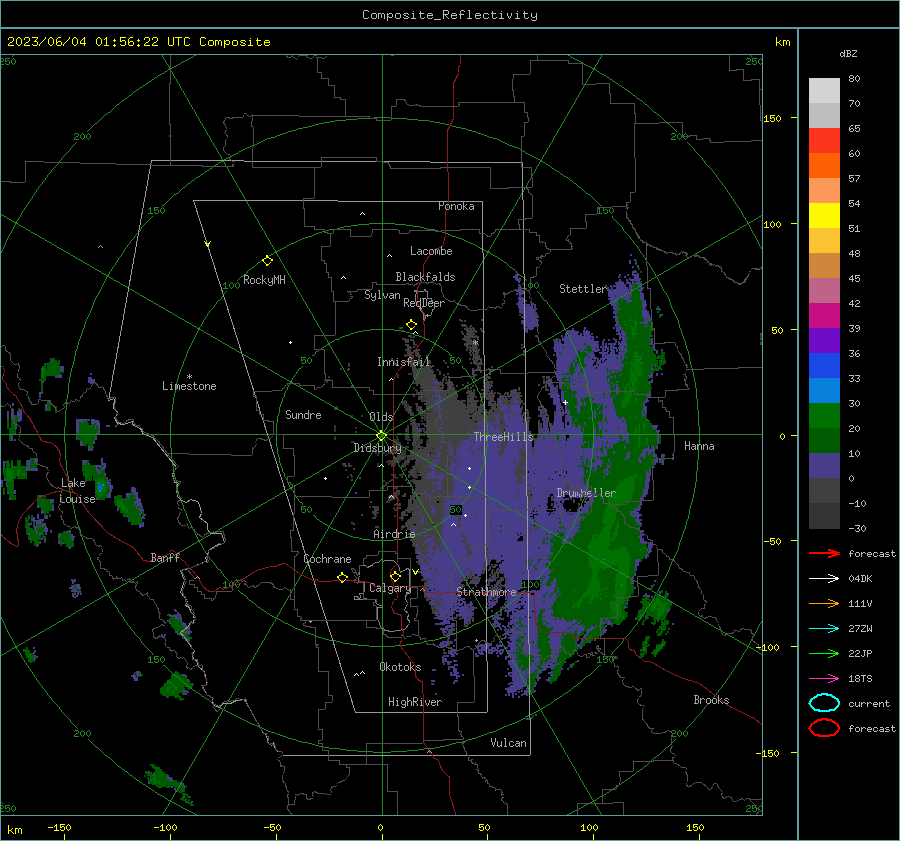This screenshot has height=841, width=900.
Task: Click the -150 tick on bottom axis
Action: [60, 827]
